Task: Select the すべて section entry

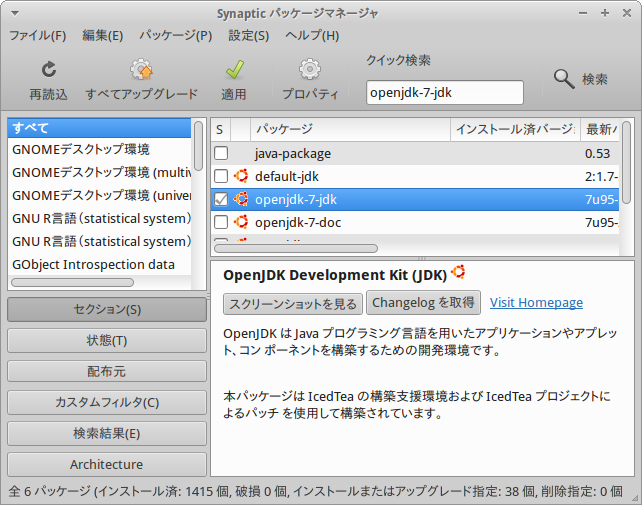Action: (x=99, y=128)
